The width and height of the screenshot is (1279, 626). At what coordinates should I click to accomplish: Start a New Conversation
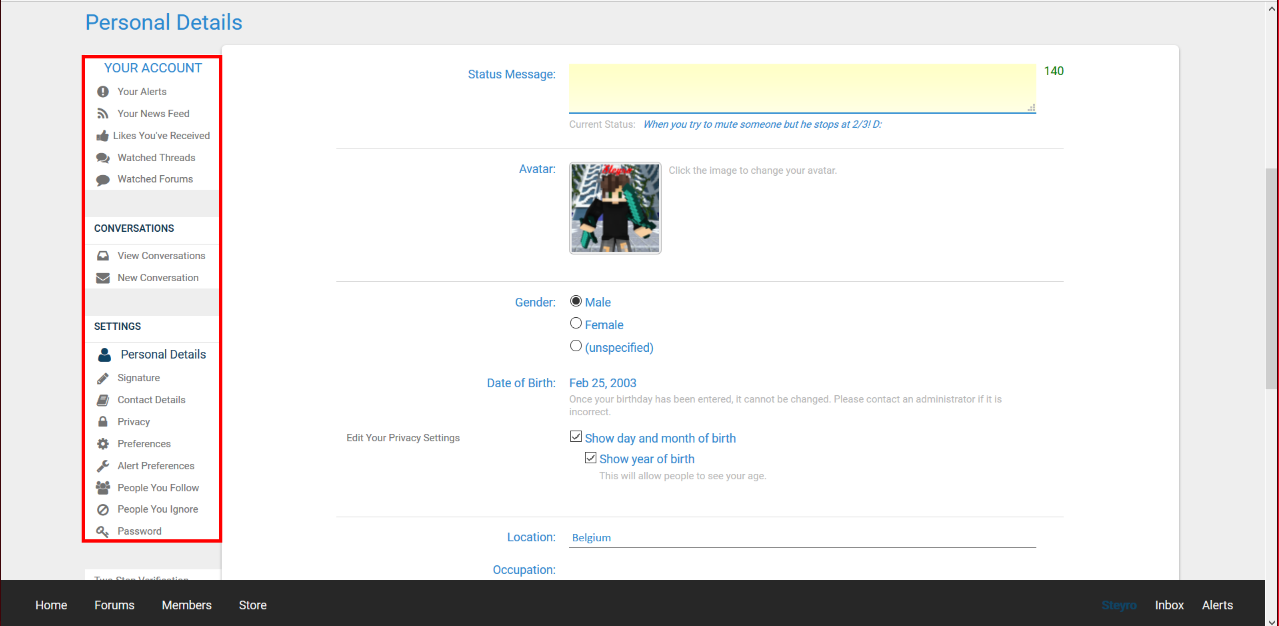(158, 278)
